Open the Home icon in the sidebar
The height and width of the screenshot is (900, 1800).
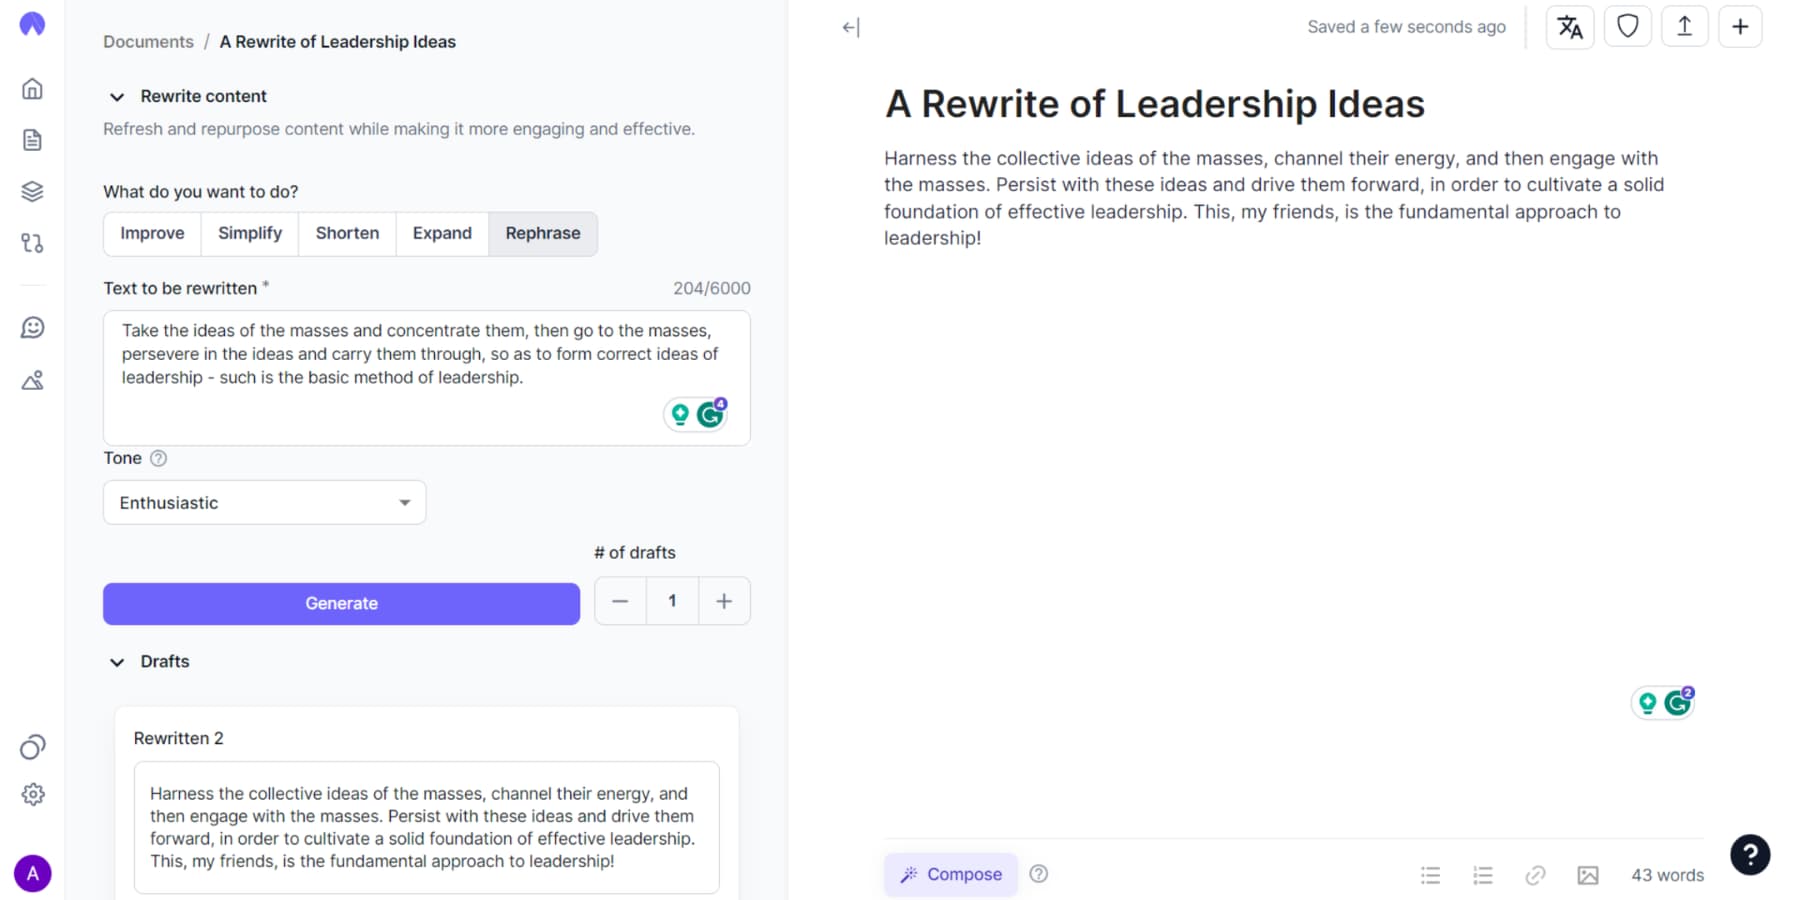click(32, 89)
